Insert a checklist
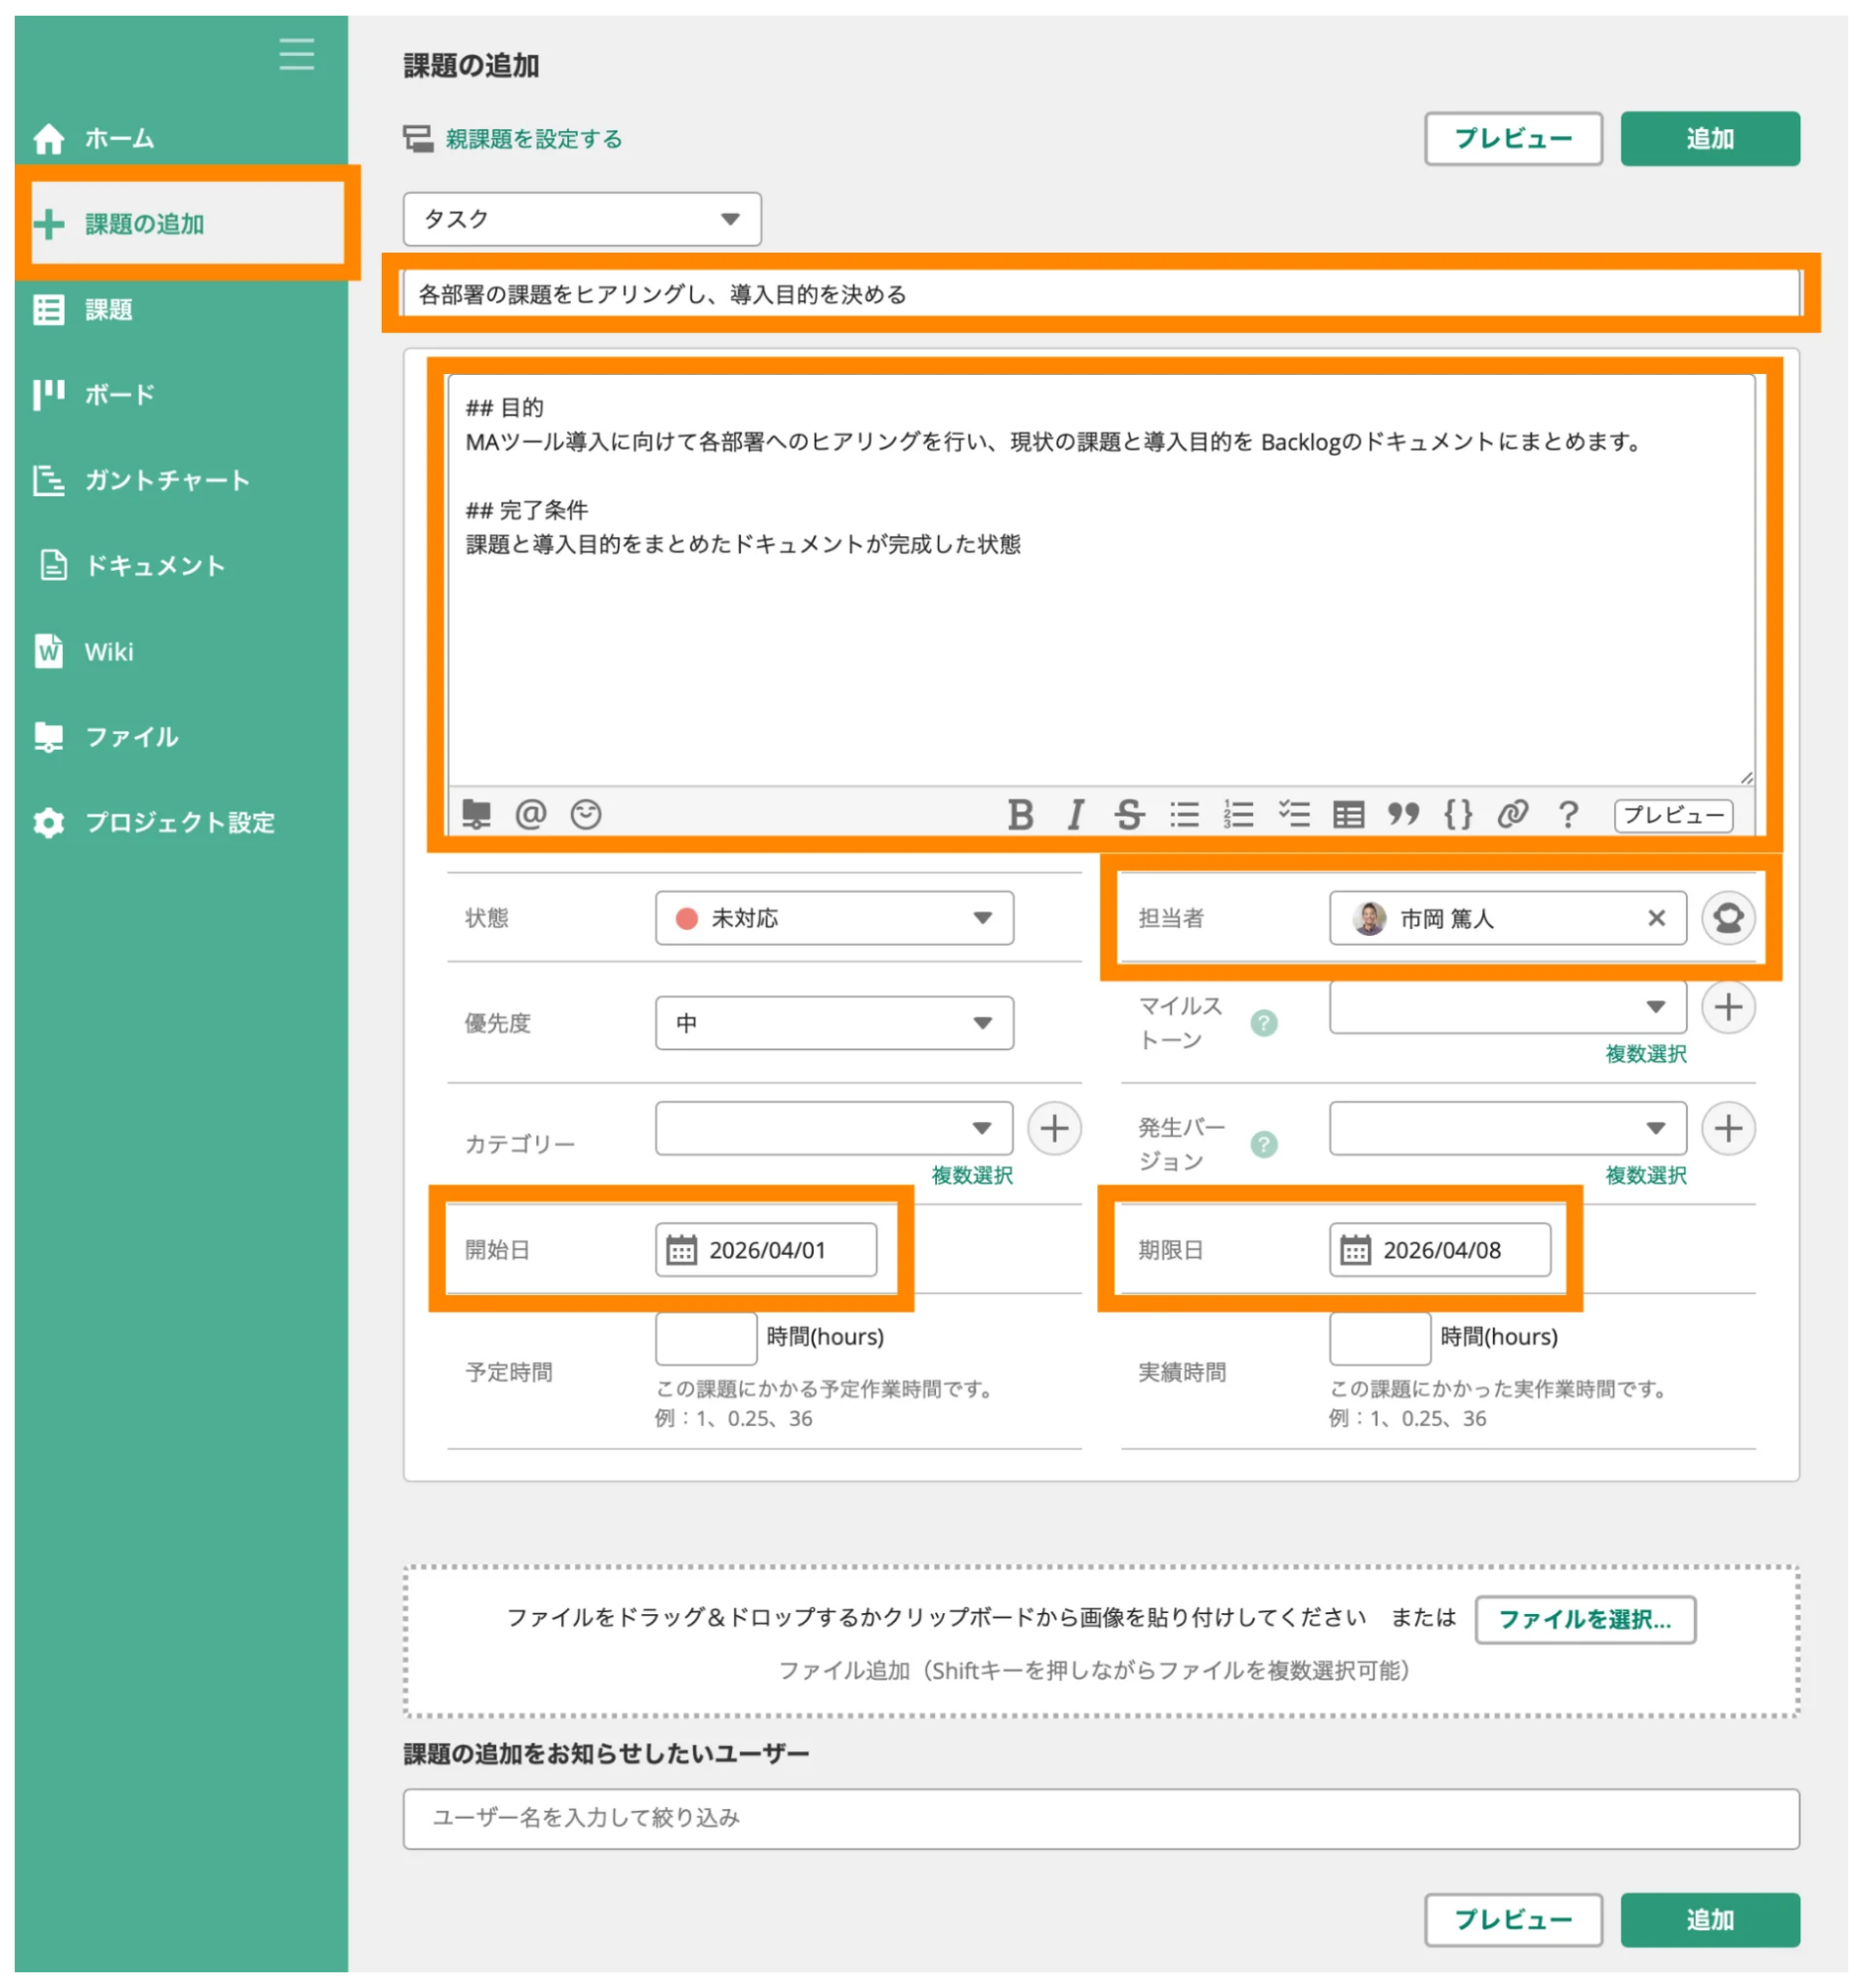The height and width of the screenshot is (1988, 1864). pos(1294,815)
